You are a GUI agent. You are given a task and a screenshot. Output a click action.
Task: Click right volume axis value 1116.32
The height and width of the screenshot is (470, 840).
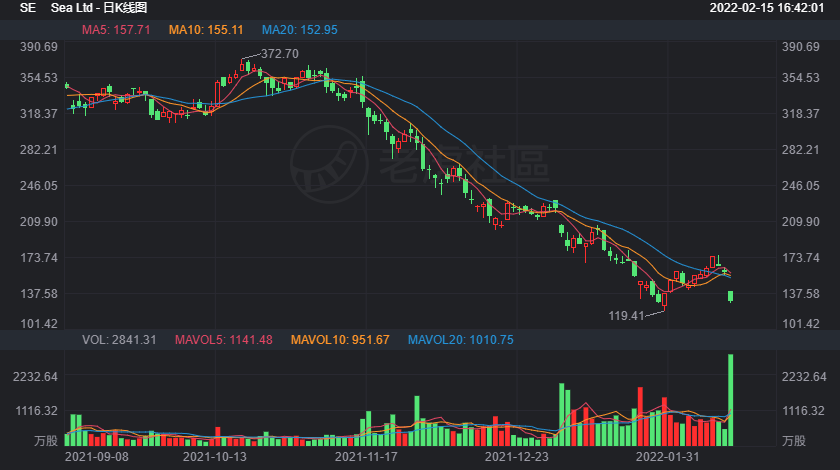(x=803, y=411)
